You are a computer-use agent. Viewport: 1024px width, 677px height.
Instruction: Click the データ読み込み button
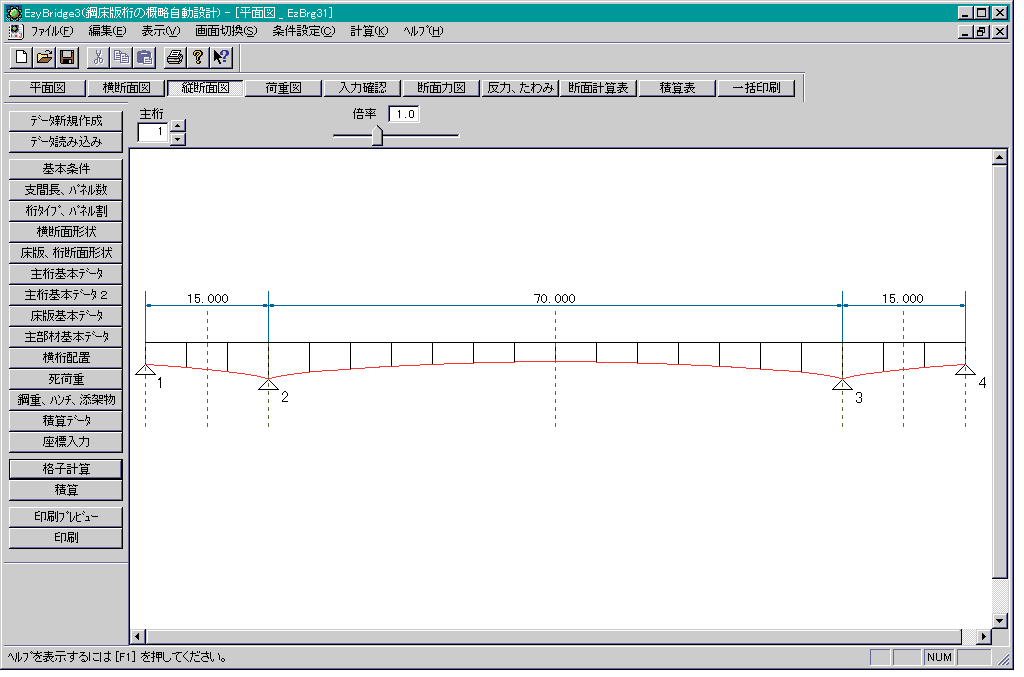[x=66, y=142]
